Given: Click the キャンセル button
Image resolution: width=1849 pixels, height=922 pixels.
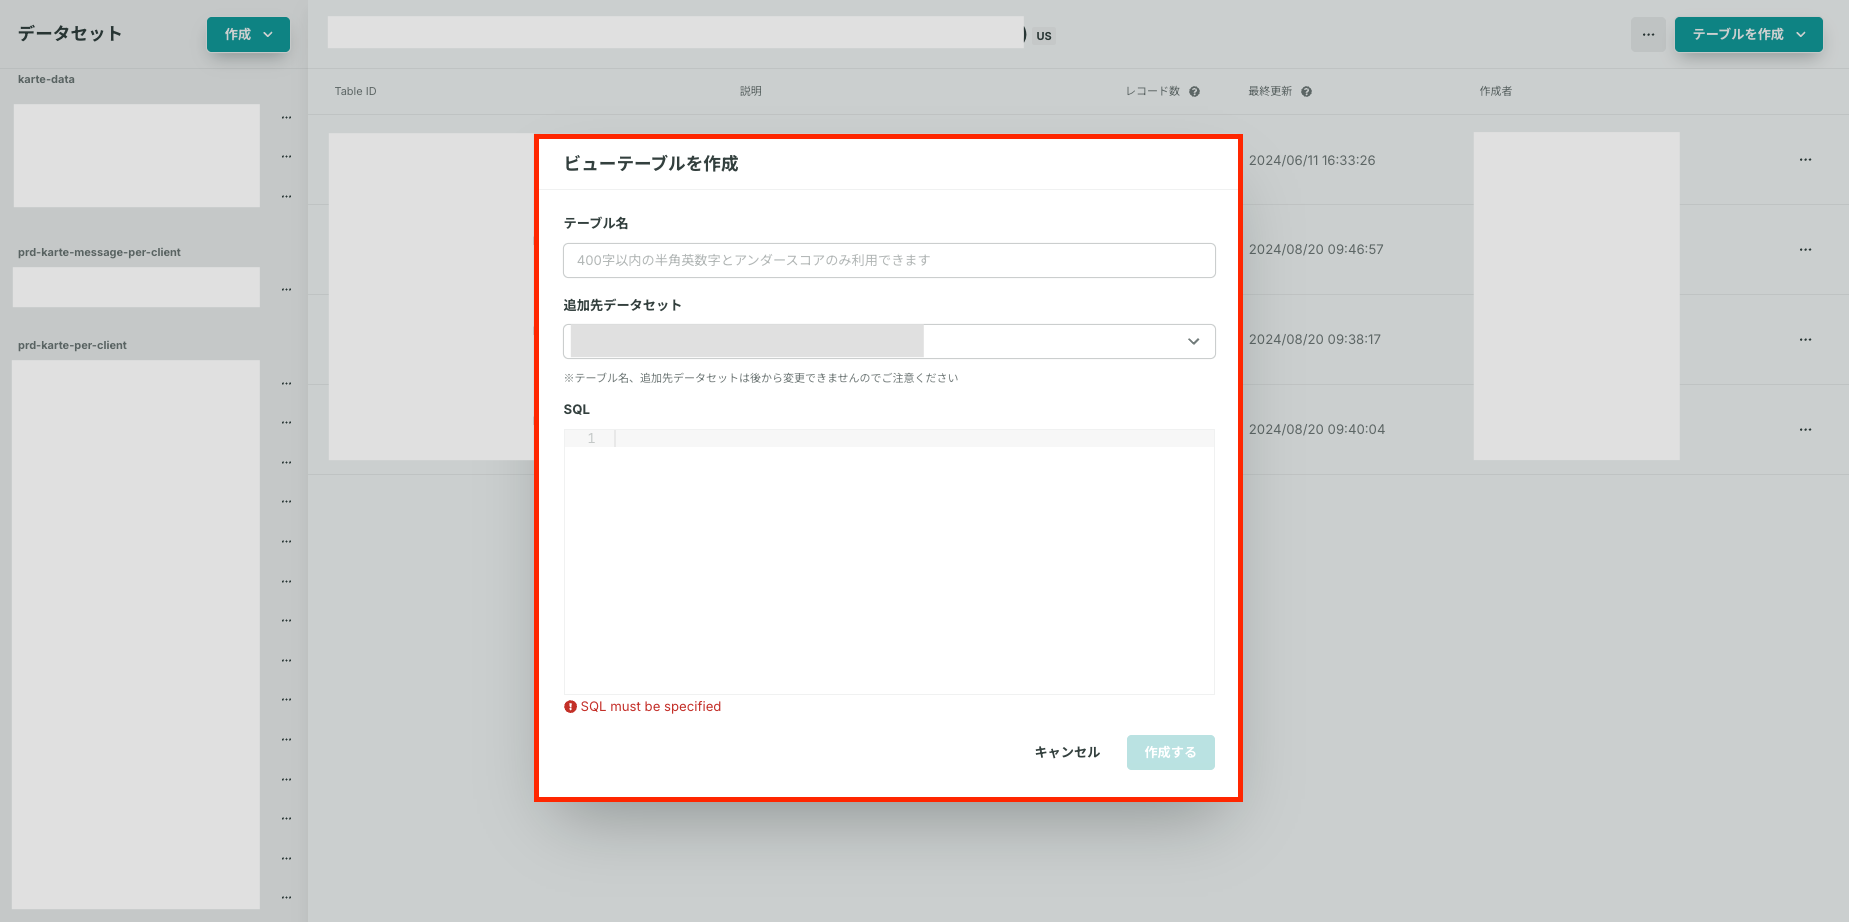Looking at the screenshot, I should pos(1067,752).
